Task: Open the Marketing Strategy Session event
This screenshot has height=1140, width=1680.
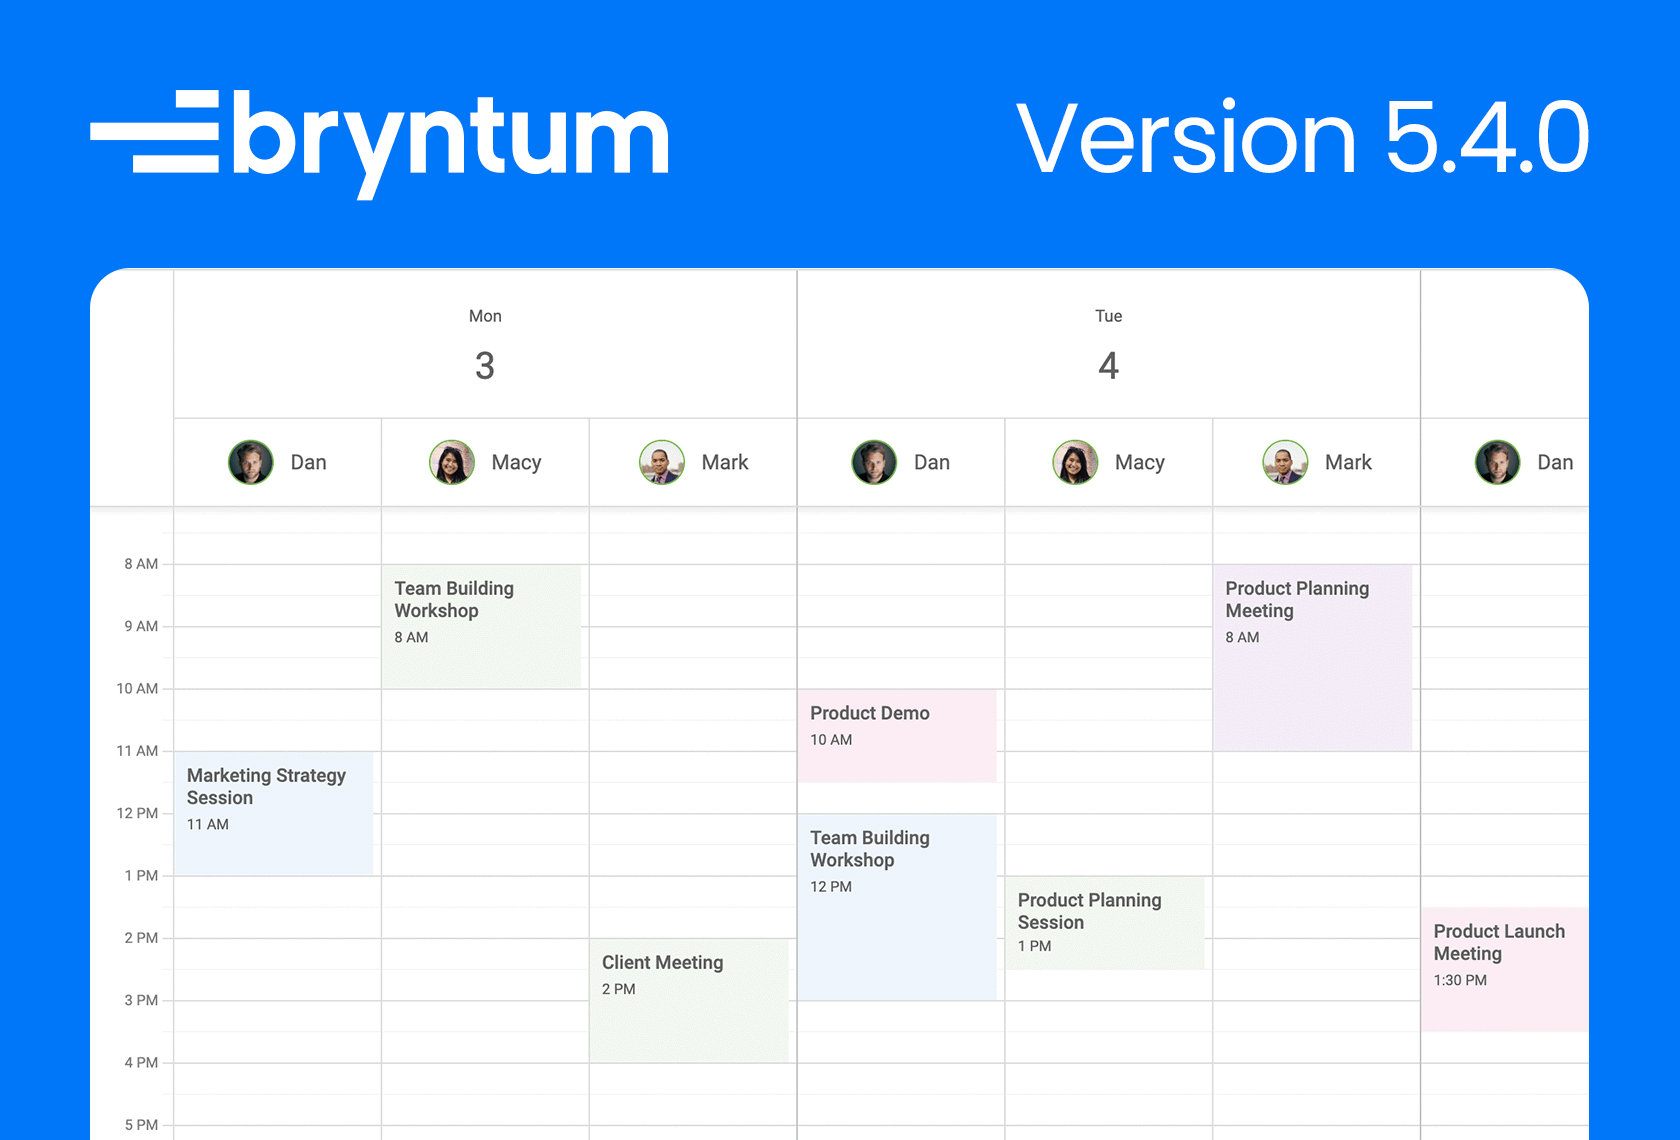Action: (x=274, y=813)
